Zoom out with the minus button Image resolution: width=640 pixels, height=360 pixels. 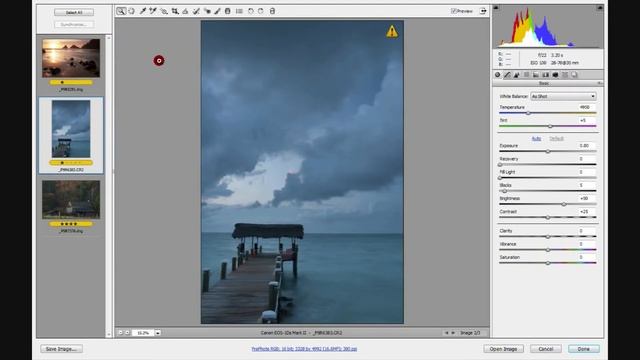[120, 333]
